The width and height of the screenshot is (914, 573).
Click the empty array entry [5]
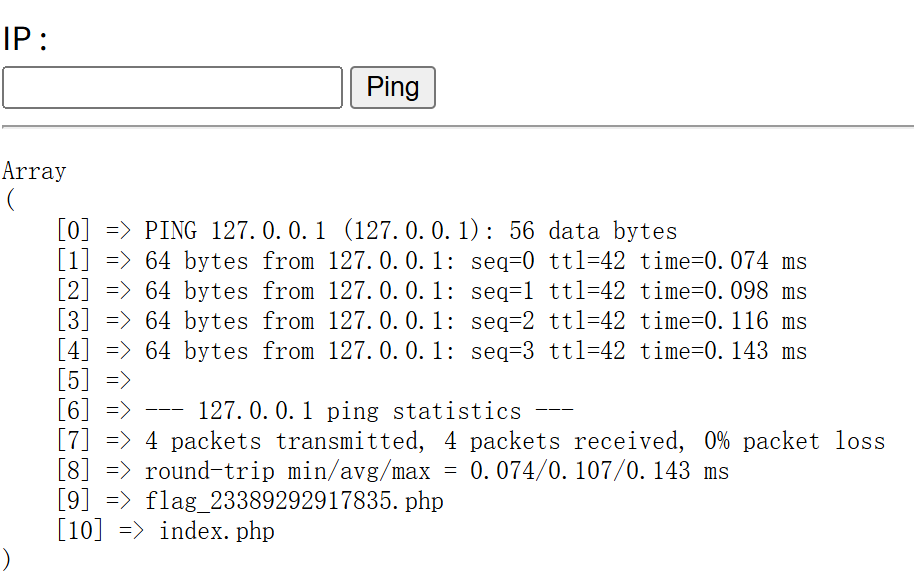point(94,381)
